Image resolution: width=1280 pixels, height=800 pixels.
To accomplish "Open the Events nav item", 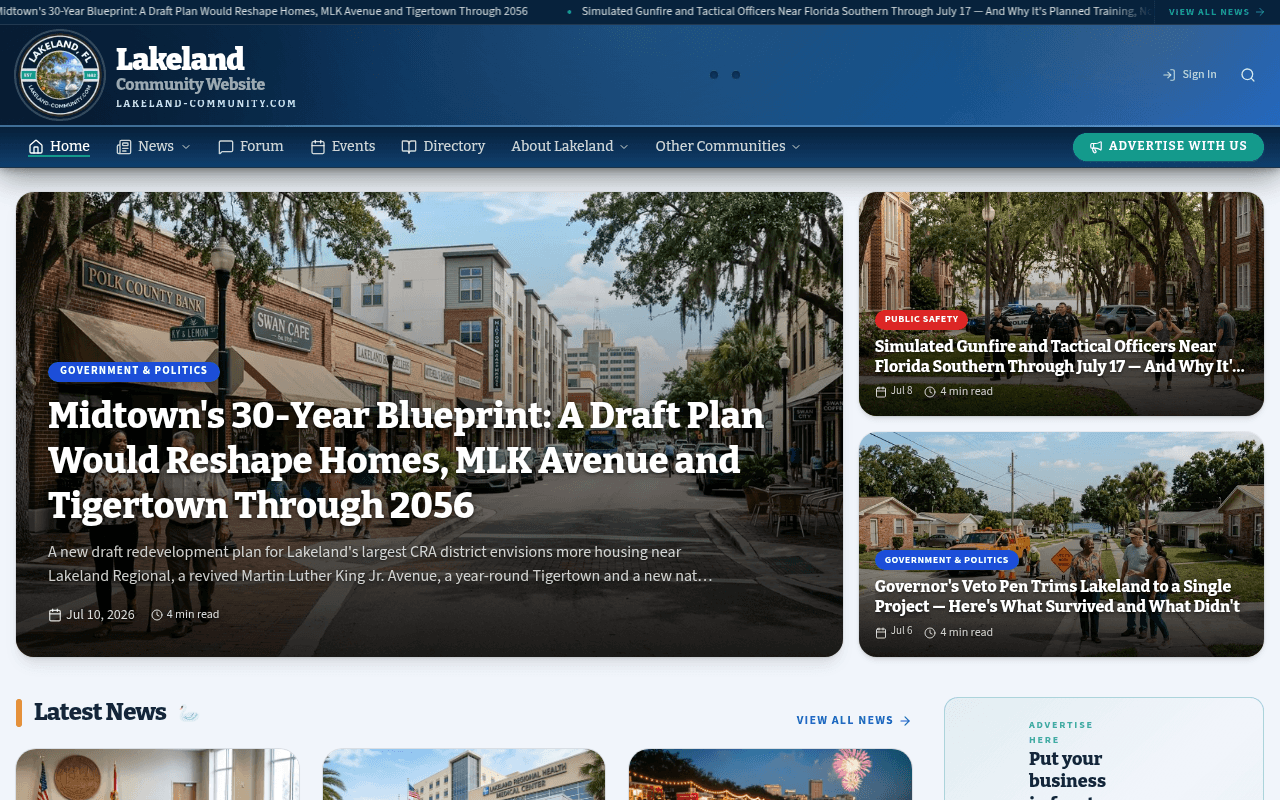I will [x=343, y=147].
